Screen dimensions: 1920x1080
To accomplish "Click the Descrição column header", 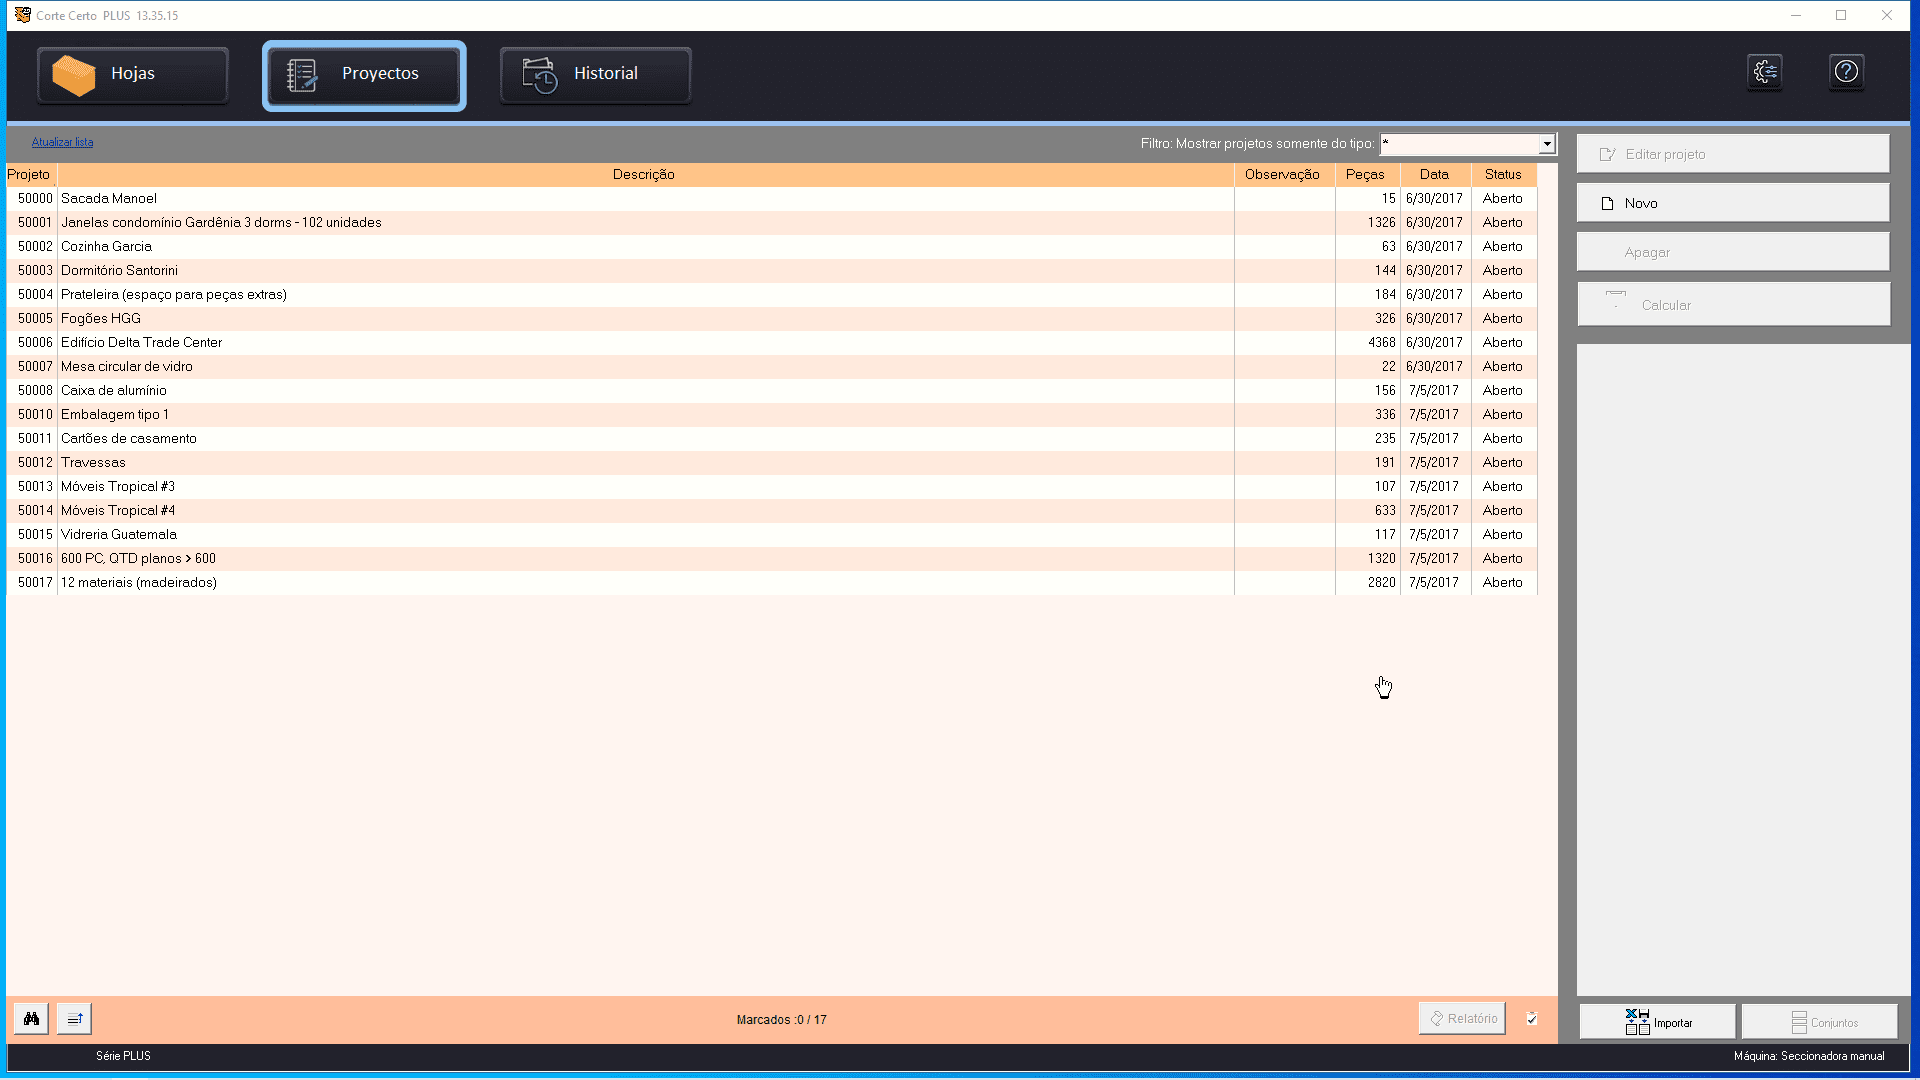I will (x=643, y=174).
